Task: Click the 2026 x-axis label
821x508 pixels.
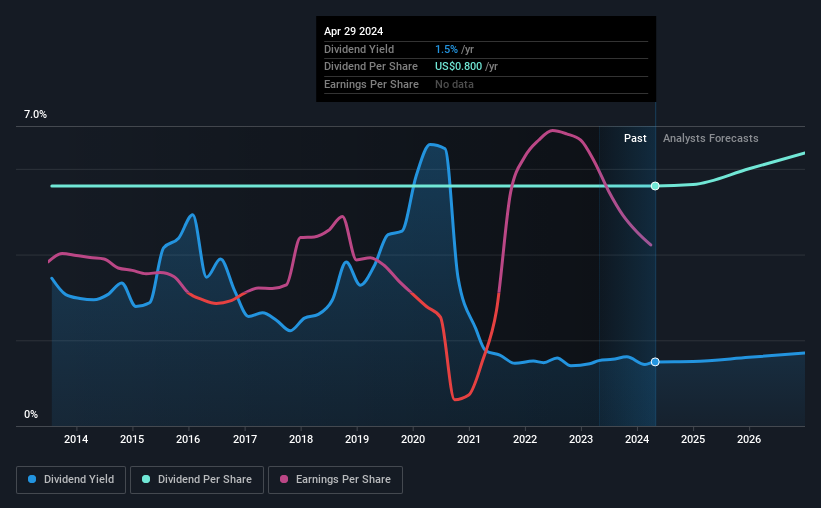Action: point(749,439)
